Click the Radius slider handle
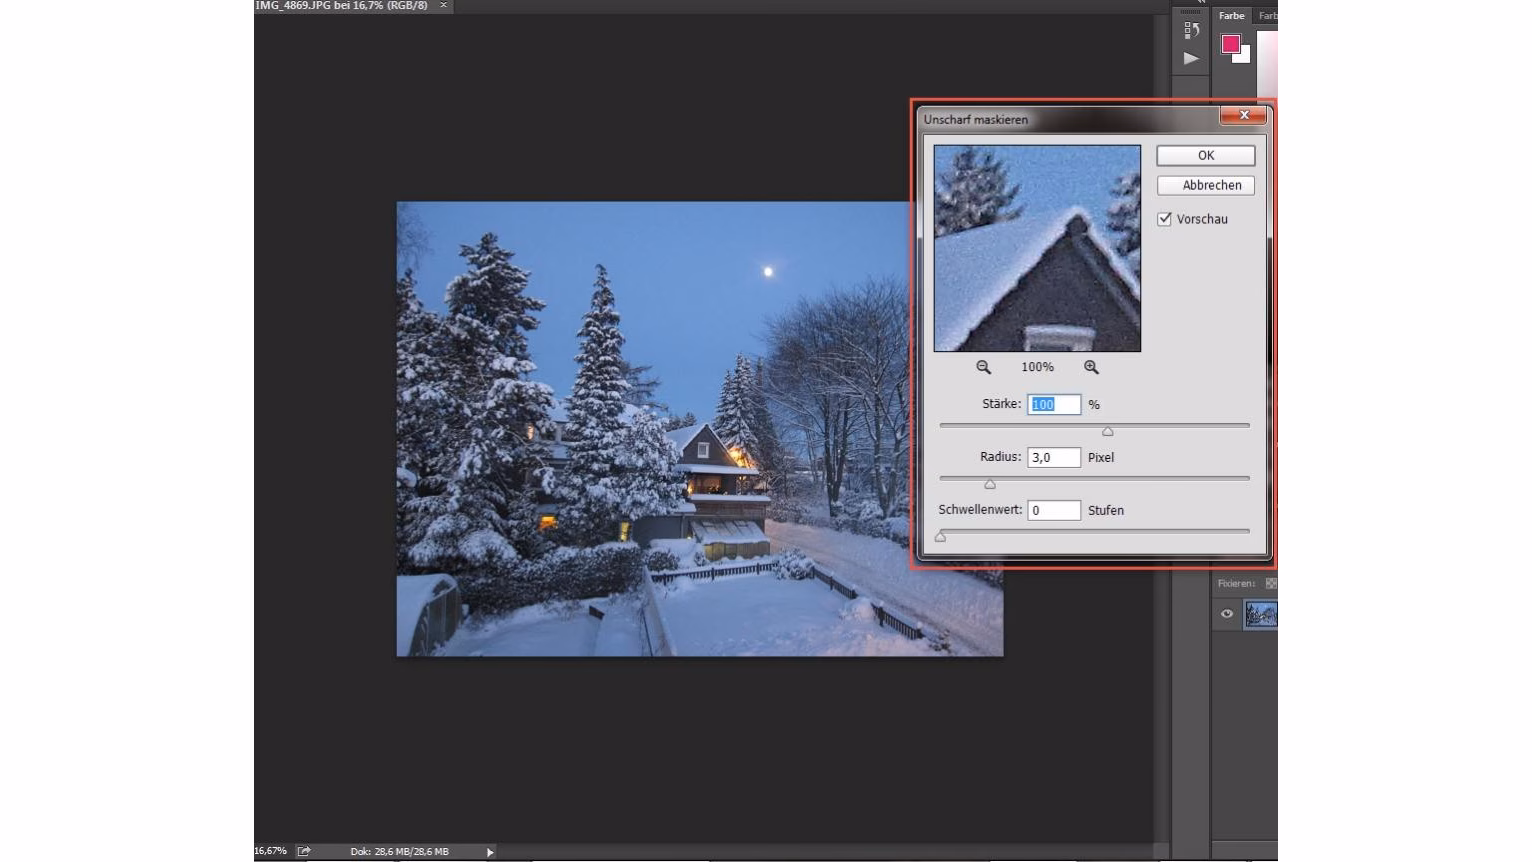This screenshot has width=1532, height=862. [x=990, y=484]
